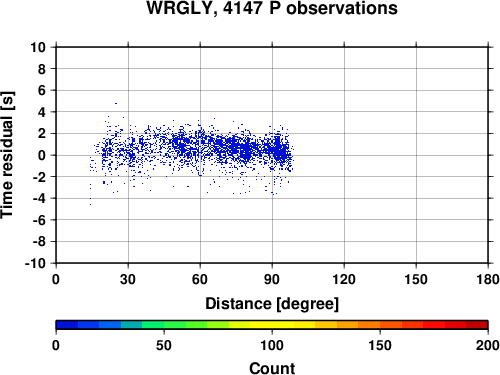Screen dimensions: 500x375
Task: Click the x-axis tick label 180
Action: pos(488,279)
